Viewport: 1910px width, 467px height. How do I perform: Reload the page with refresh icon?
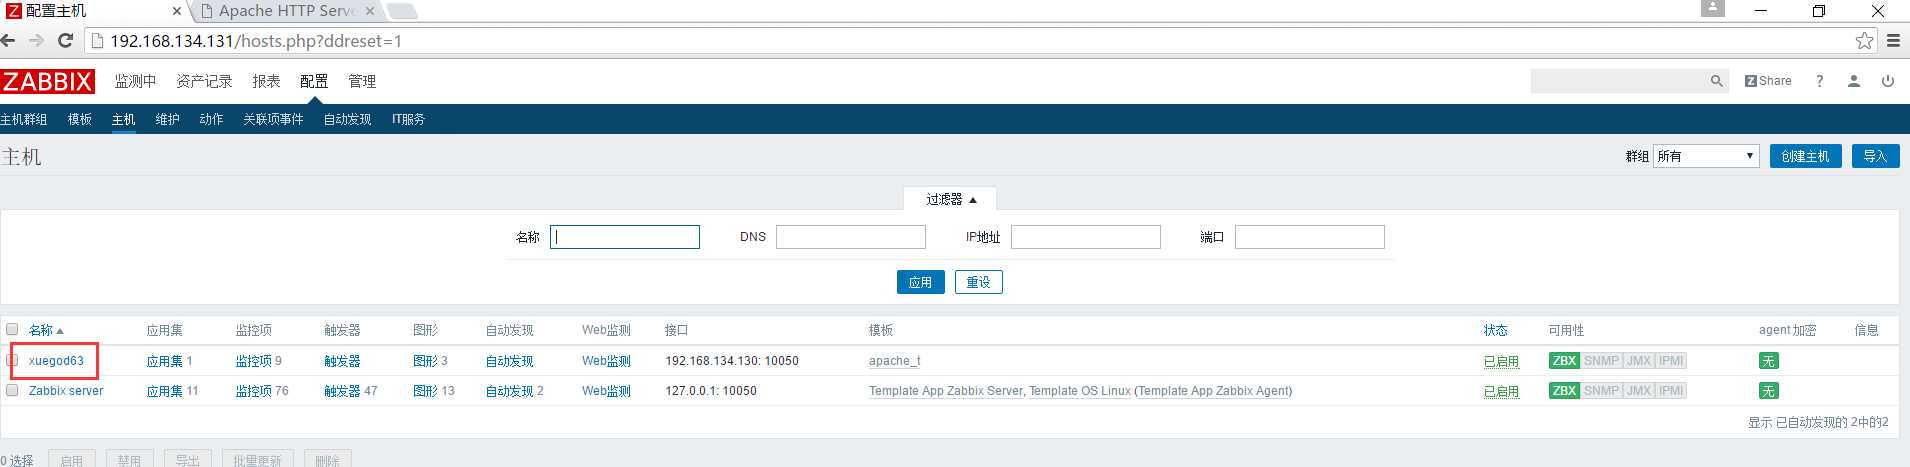(x=66, y=41)
